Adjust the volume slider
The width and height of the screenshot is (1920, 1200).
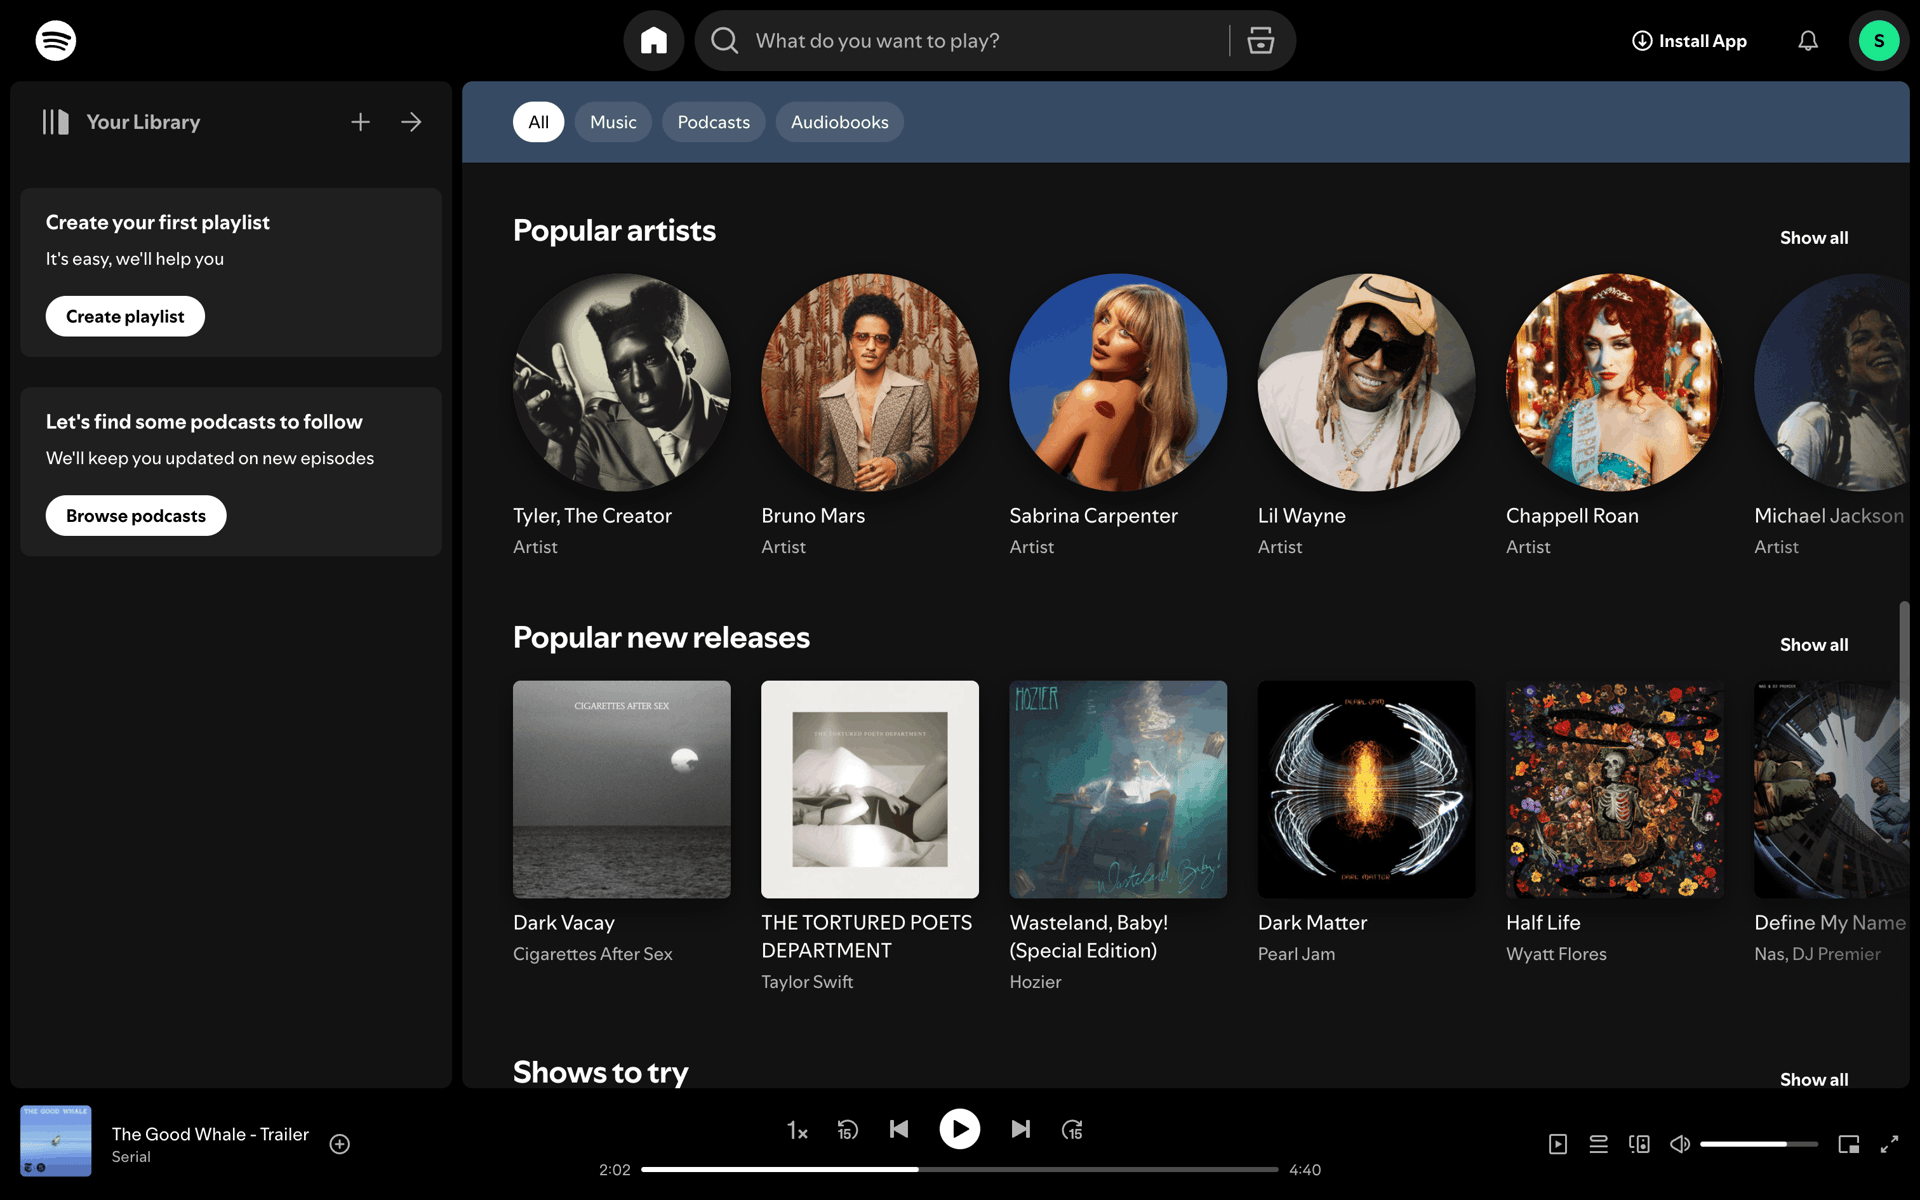(1759, 1144)
